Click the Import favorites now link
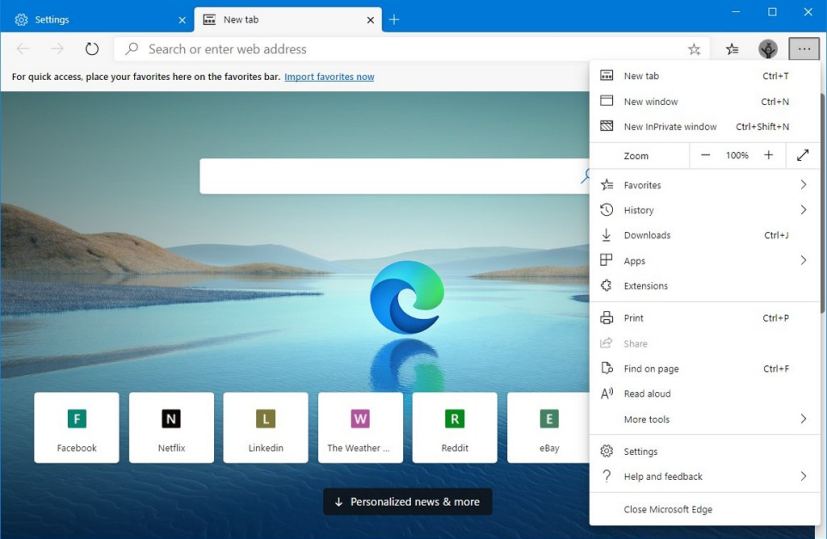 [329, 77]
